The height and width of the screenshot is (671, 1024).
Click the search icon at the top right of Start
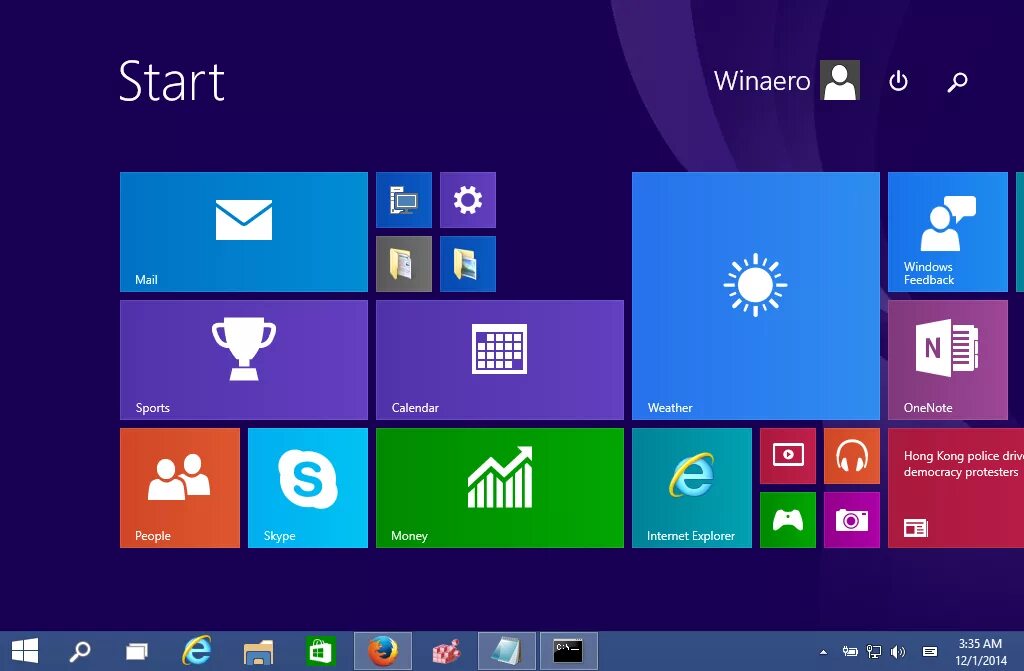coord(957,82)
